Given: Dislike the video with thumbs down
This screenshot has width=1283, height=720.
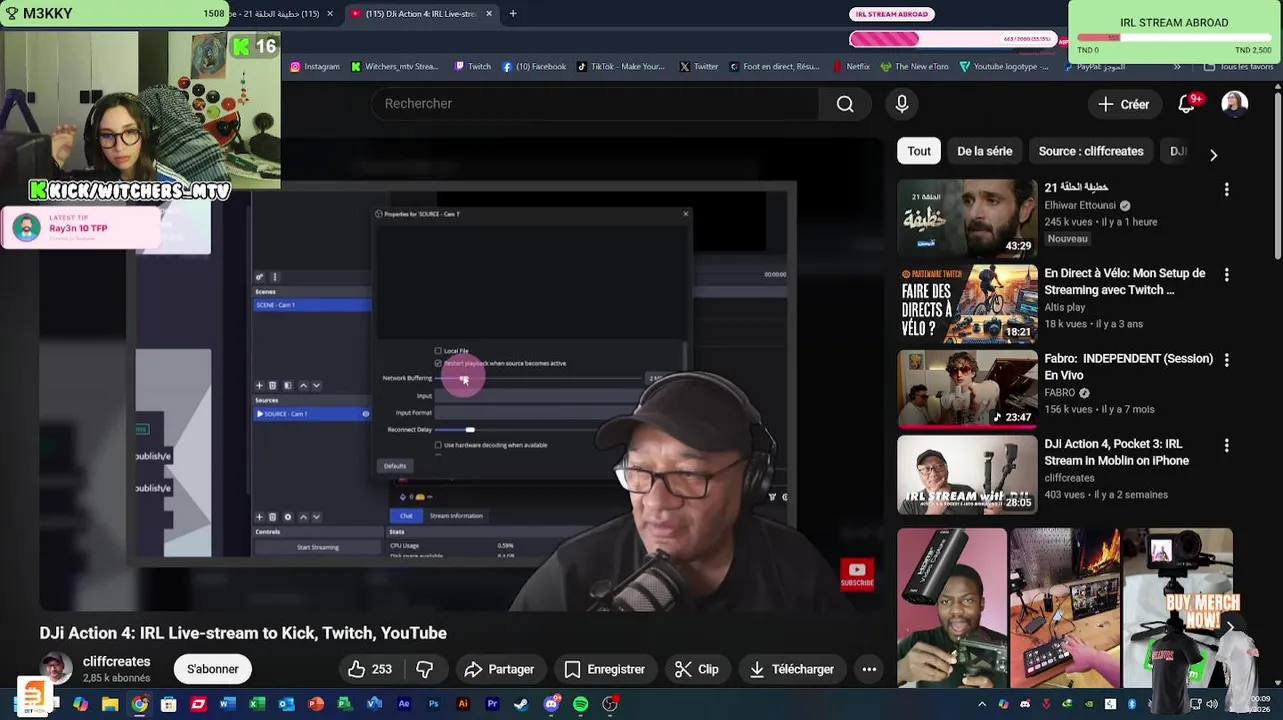Looking at the screenshot, I should (x=425, y=669).
